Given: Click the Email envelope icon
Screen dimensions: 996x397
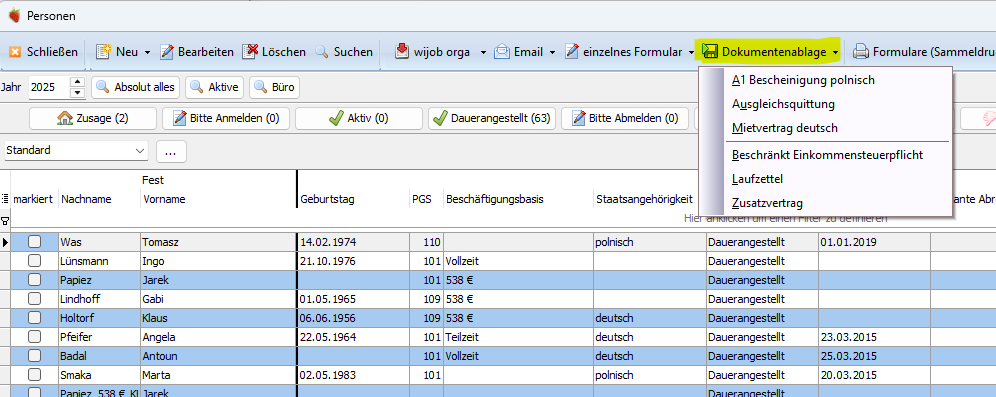Looking at the screenshot, I should (x=502, y=51).
